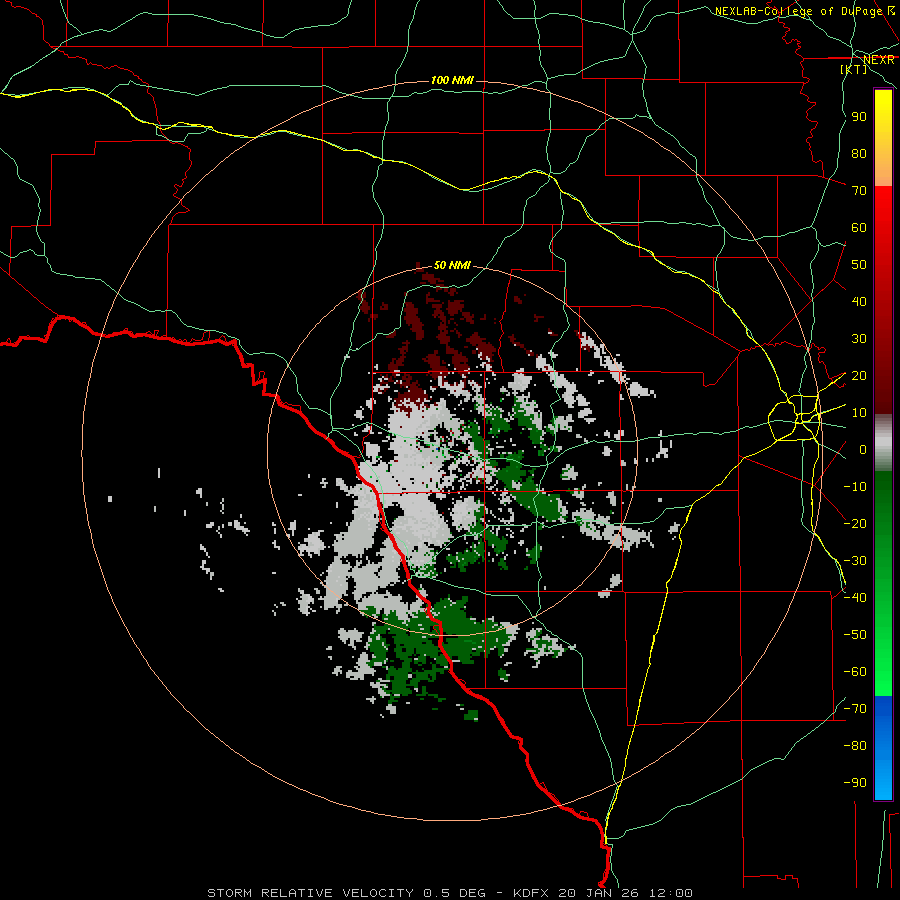Click the "50" value on the velocity scale
Image resolution: width=900 pixels, height=900 pixels.
pos(859,265)
